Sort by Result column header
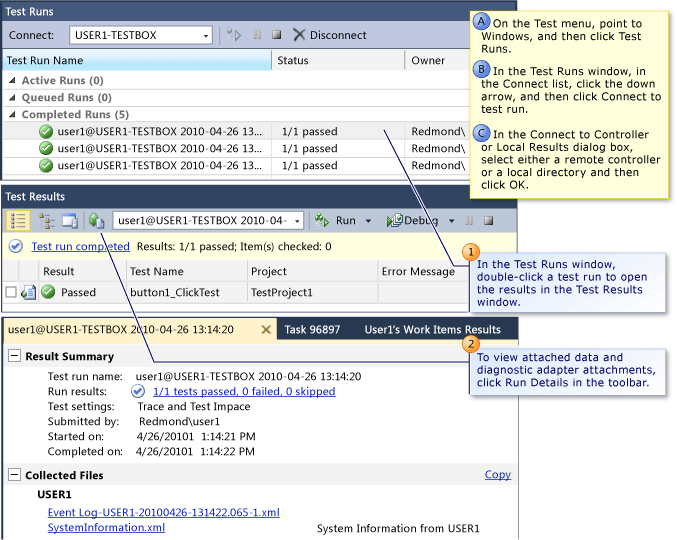The width and height of the screenshot is (677, 540). pyautogui.click(x=82, y=272)
